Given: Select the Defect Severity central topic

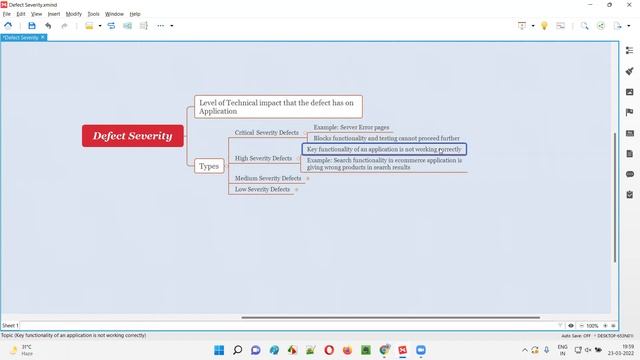Looking at the screenshot, I should (133, 136).
